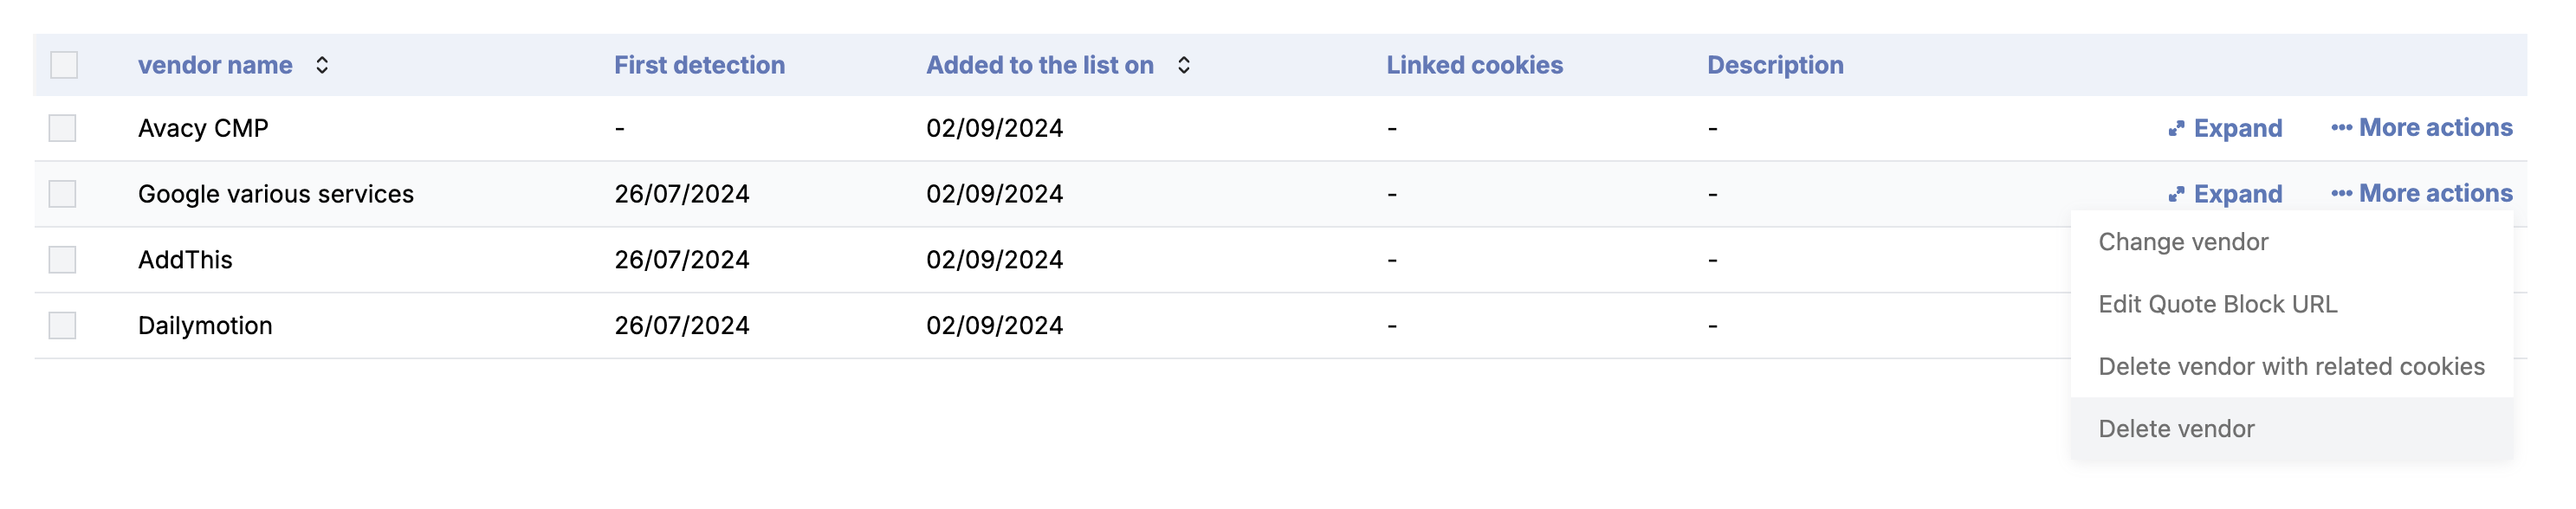Click expand arrows icon for Avacy CMP
The width and height of the screenshot is (2576, 509).
(x=2176, y=129)
